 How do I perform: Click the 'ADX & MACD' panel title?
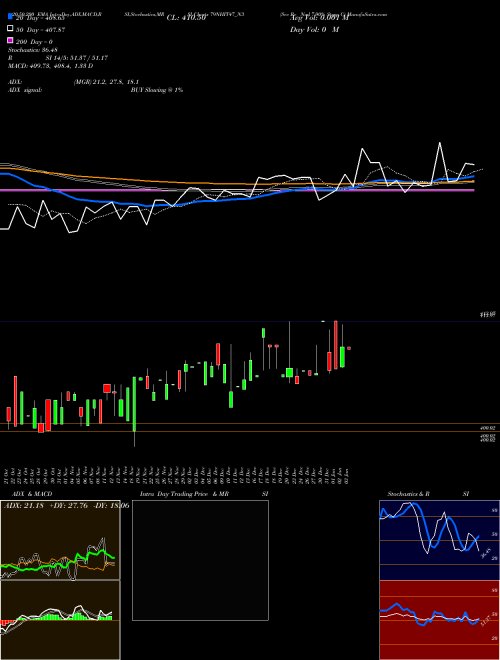[32, 494]
